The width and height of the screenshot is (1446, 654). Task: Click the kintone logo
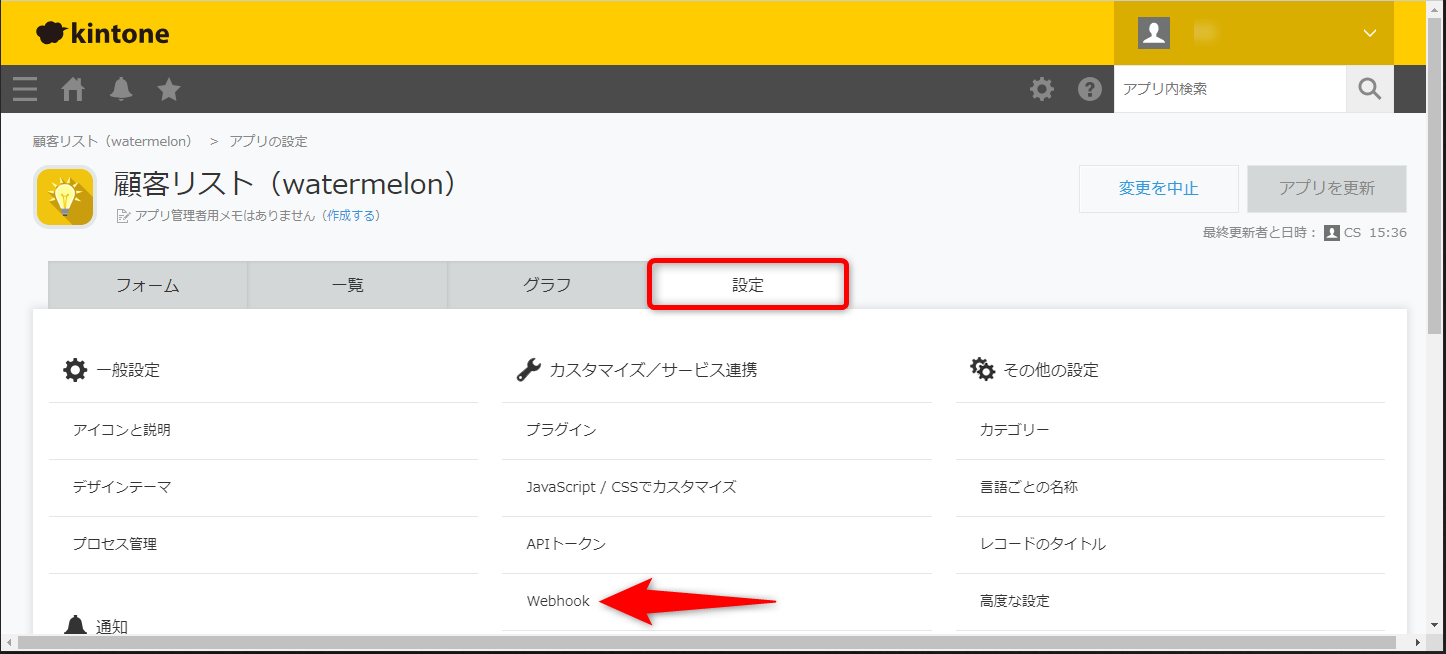tap(103, 33)
